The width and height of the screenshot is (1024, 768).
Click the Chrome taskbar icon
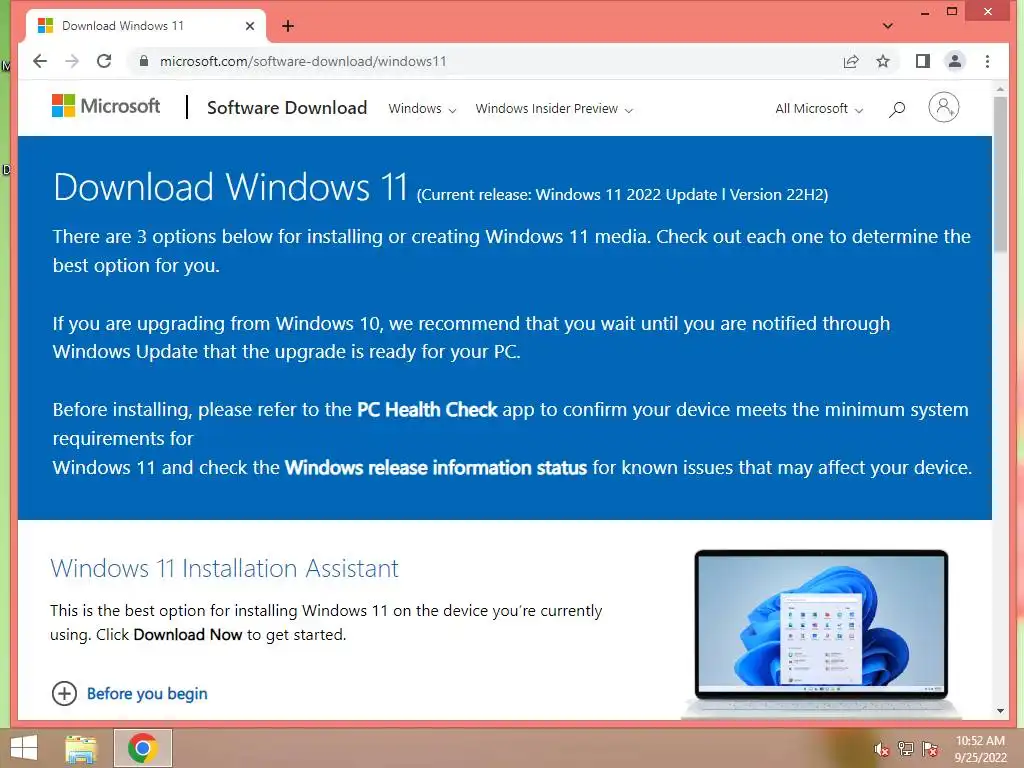(143, 748)
